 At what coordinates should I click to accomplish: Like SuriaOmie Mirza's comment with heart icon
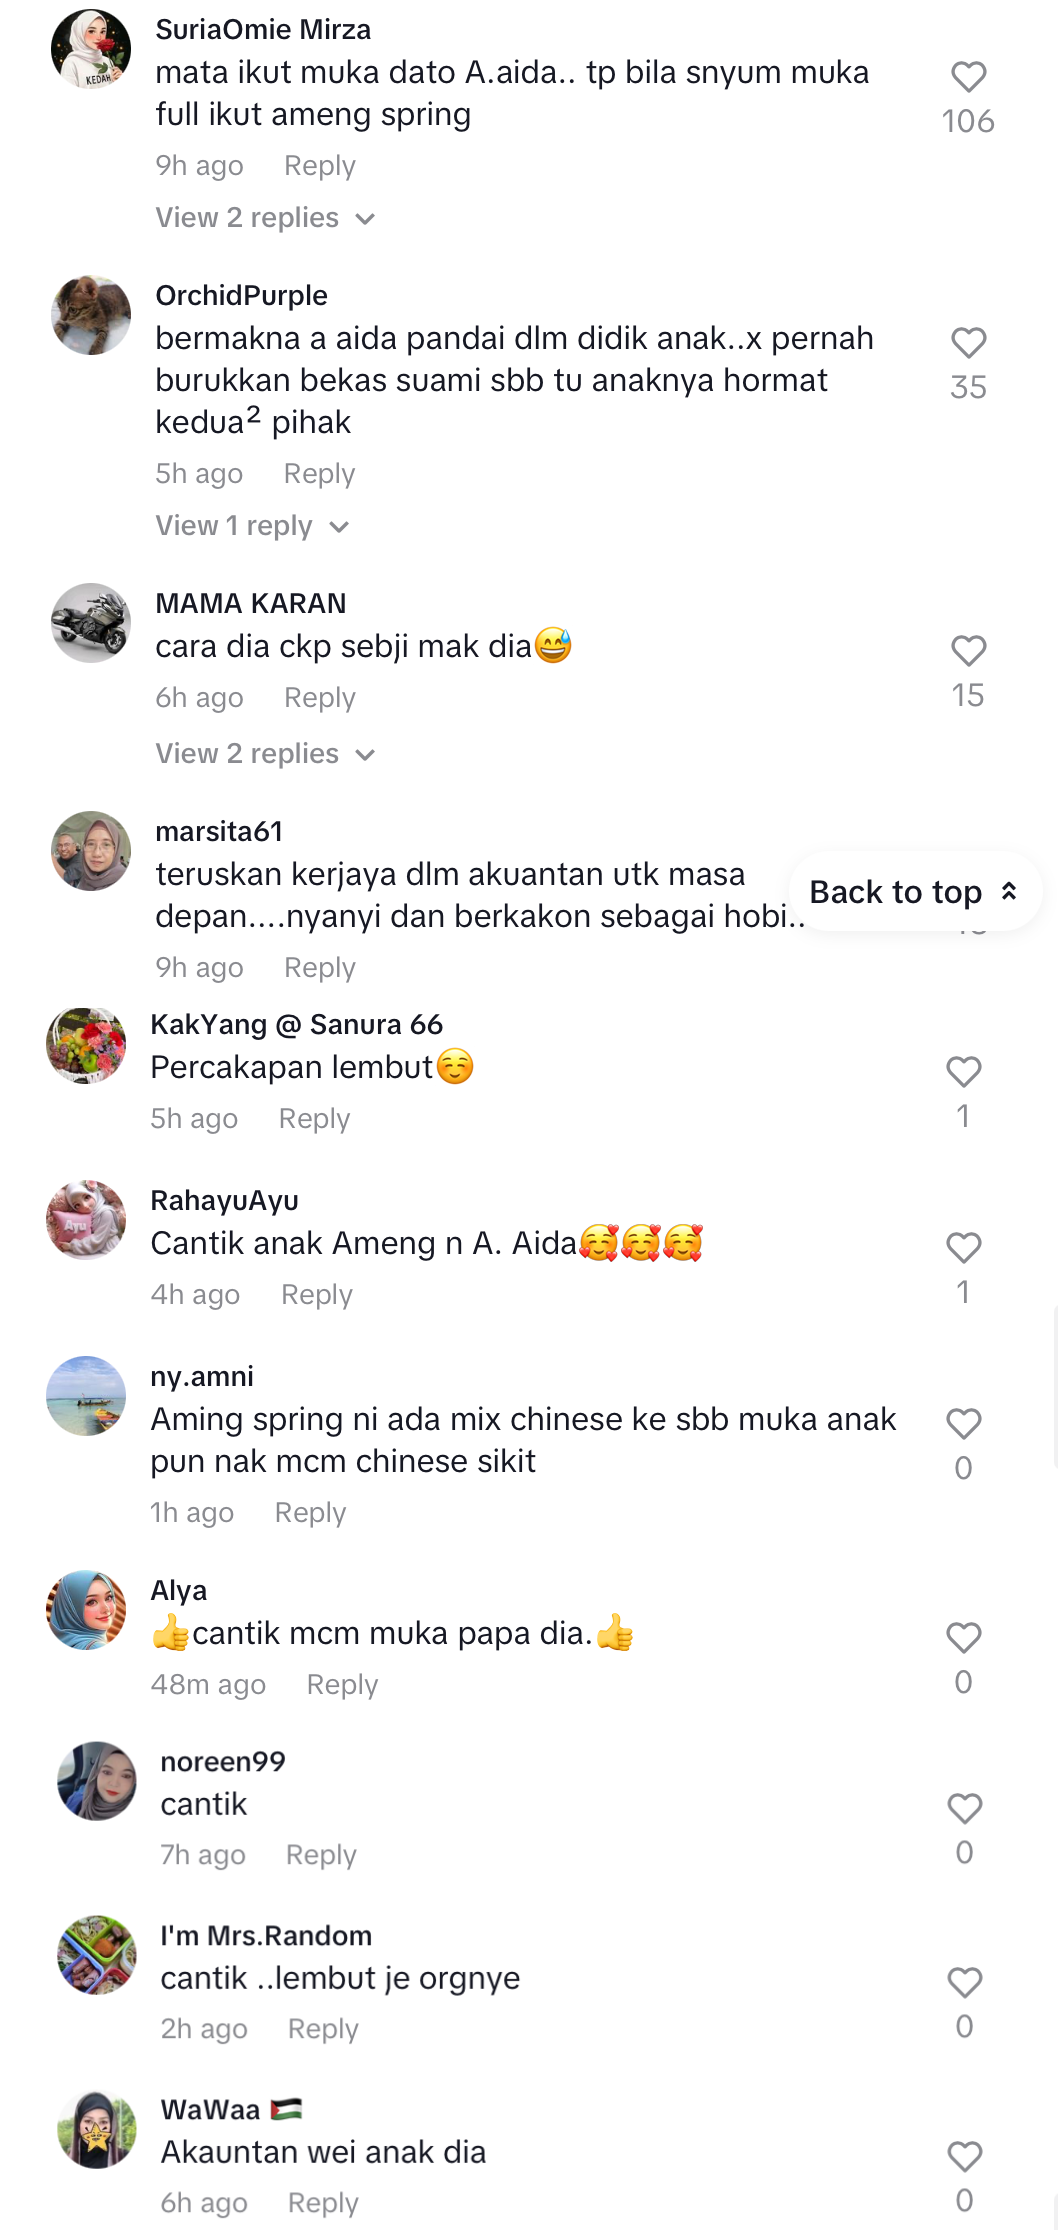(968, 77)
